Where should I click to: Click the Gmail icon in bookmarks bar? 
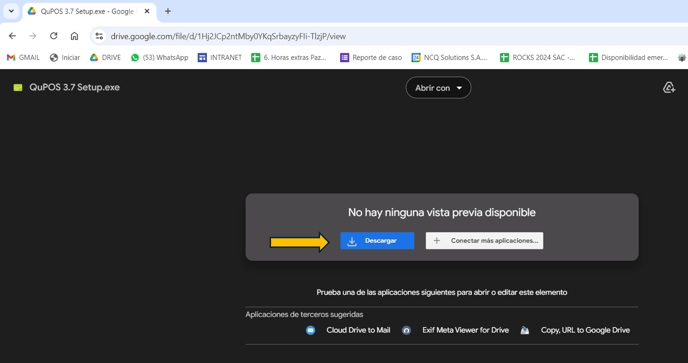[11, 58]
